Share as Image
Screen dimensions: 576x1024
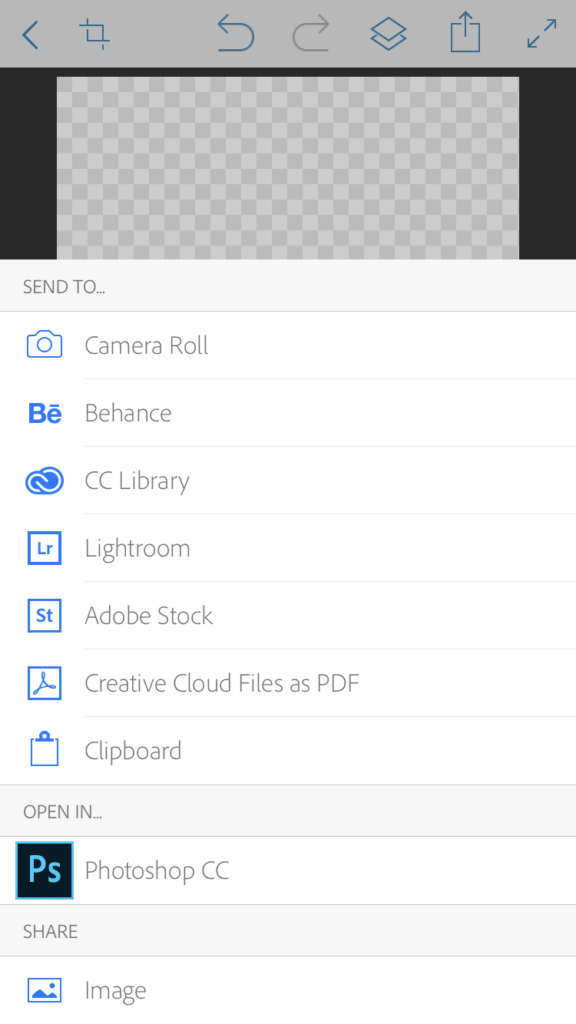click(288, 991)
